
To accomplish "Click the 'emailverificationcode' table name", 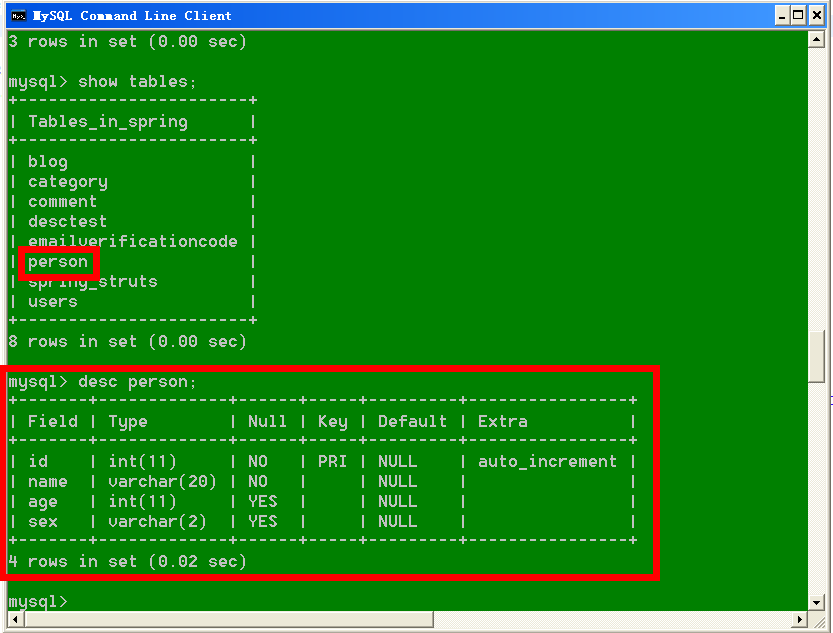I will pyautogui.click(x=133, y=242).
